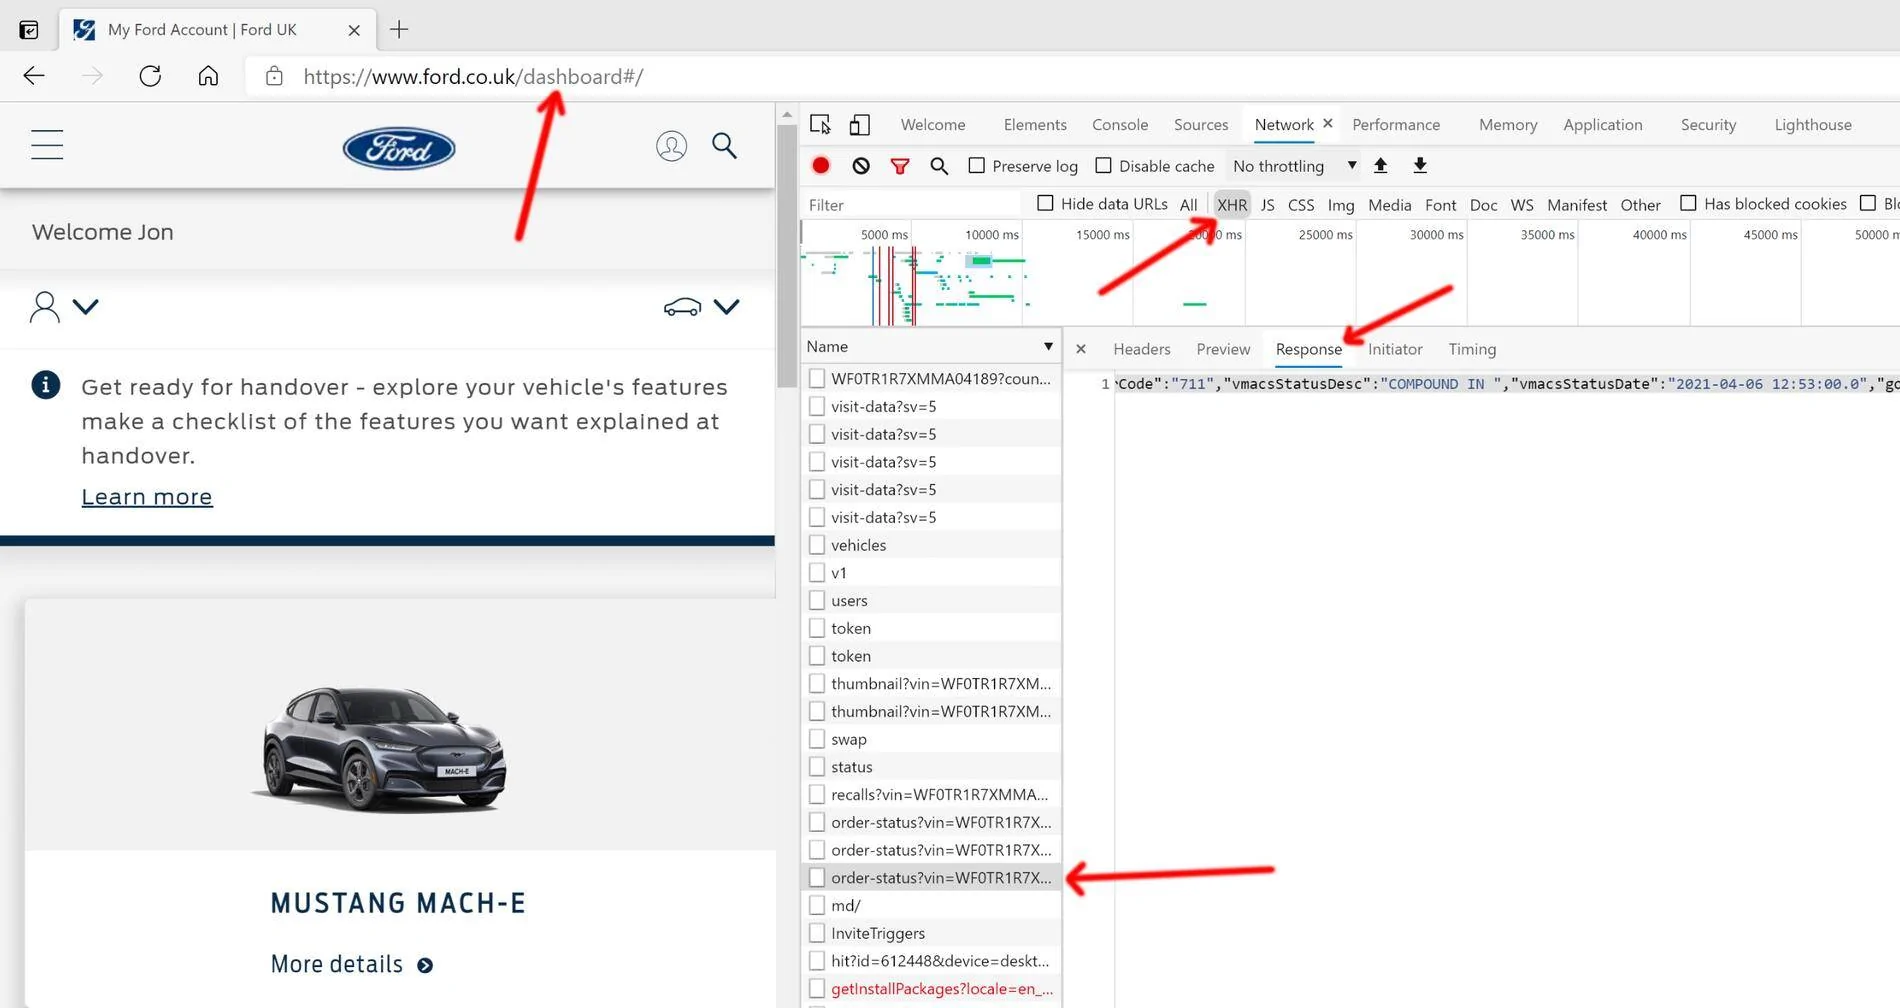Open the Application panel
The image size is (1900, 1008).
(1603, 125)
